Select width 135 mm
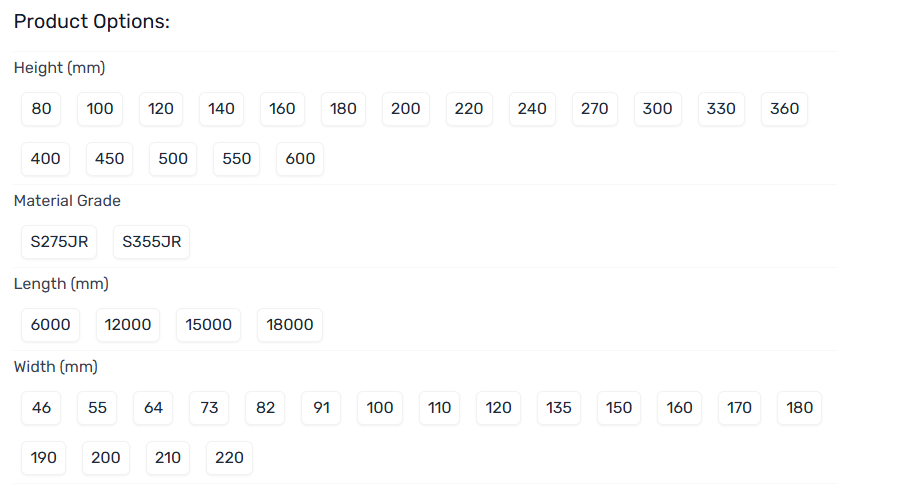Image resolution: width=898 pixels, height=496 pixels. [559, 408]
